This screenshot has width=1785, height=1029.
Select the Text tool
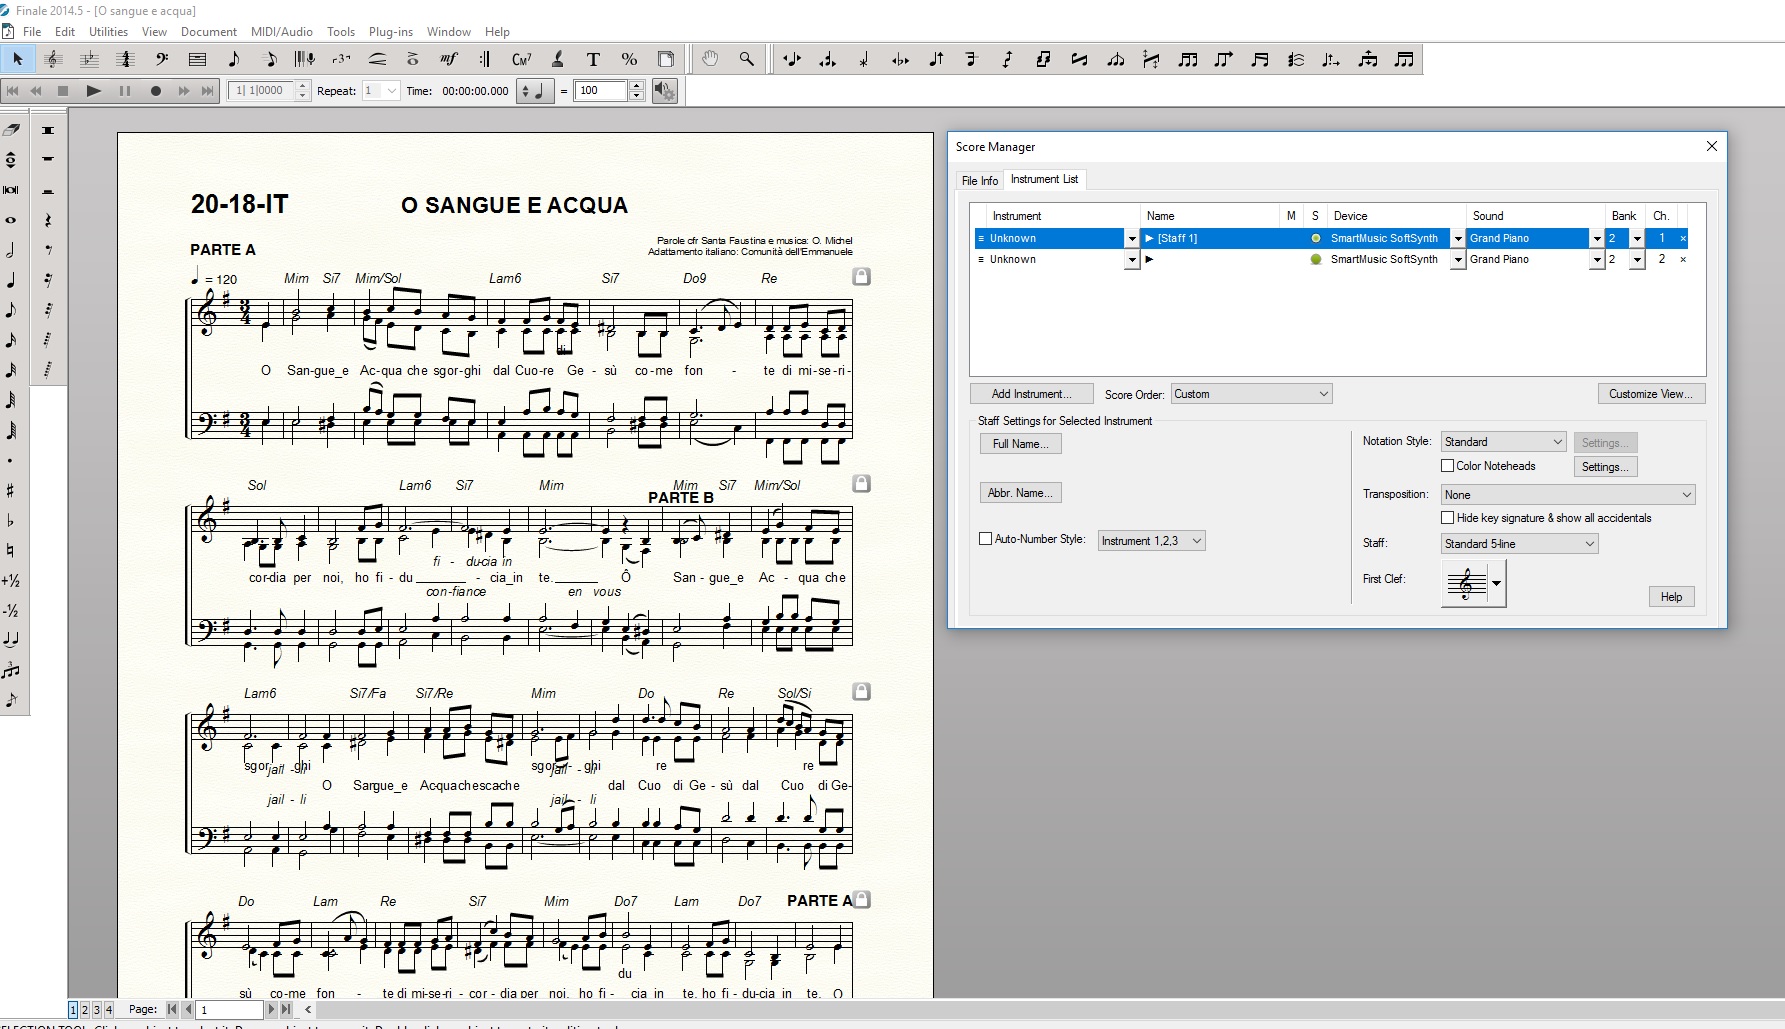[x=593, y=59]
